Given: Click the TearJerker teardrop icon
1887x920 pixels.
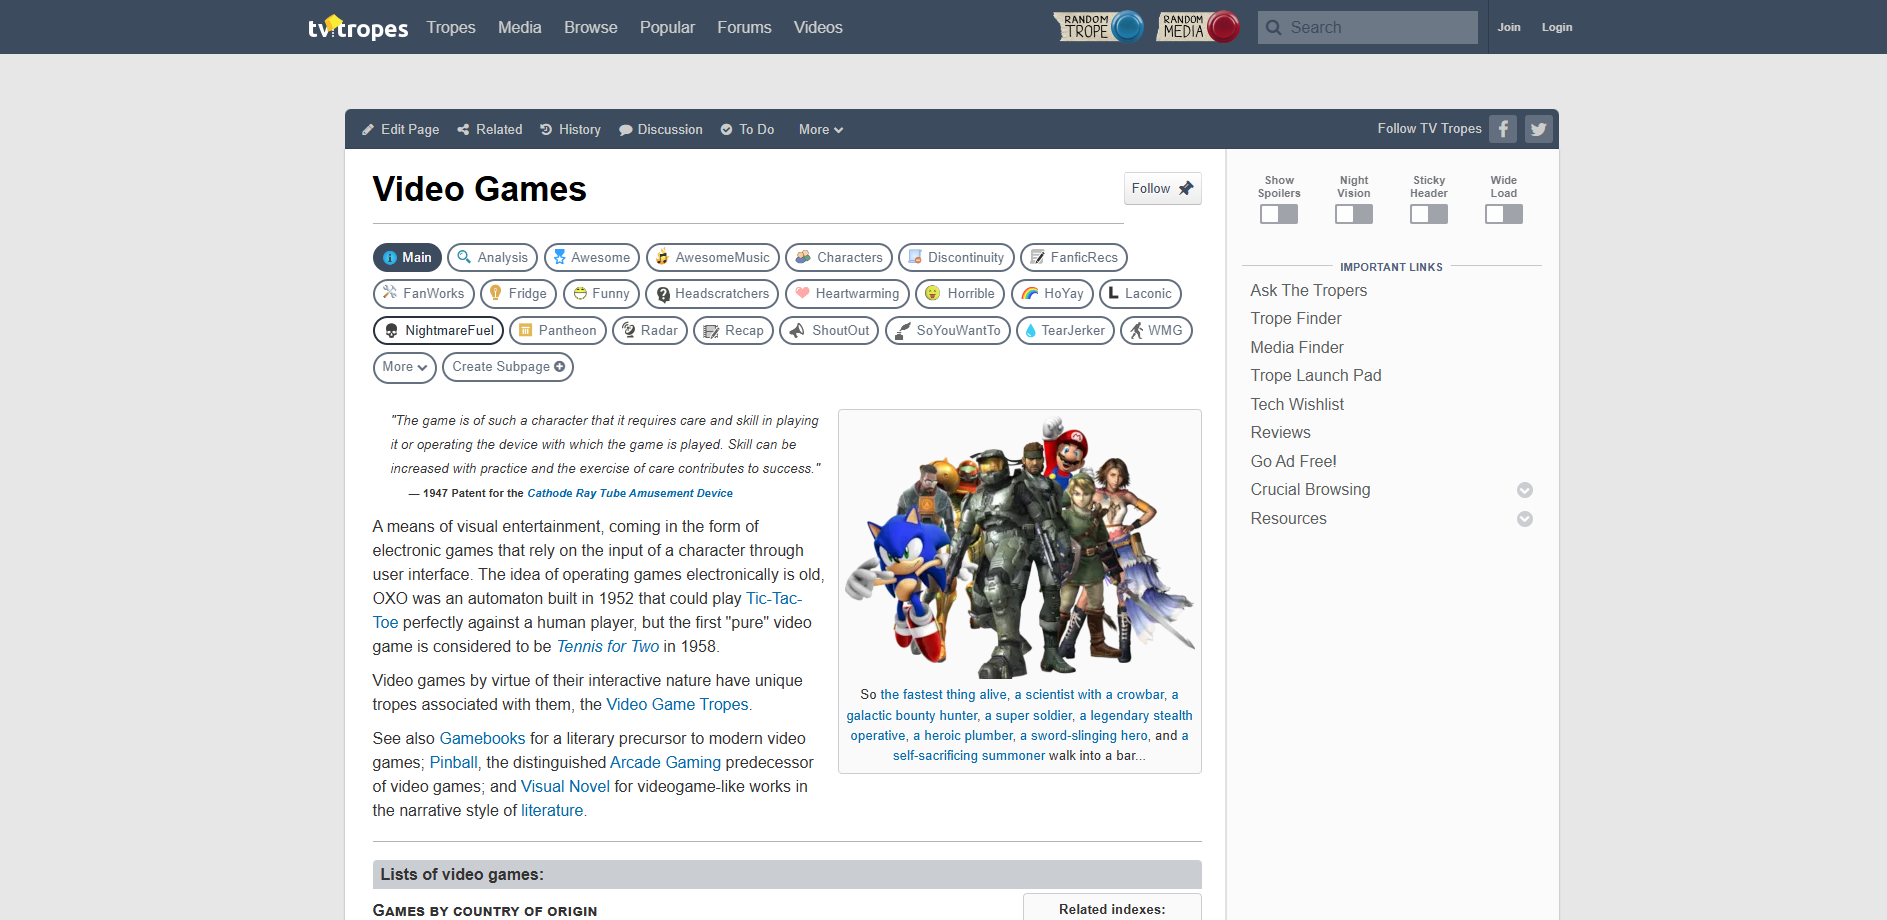Looking at the screenshot, I should (x=1030, y=331).
